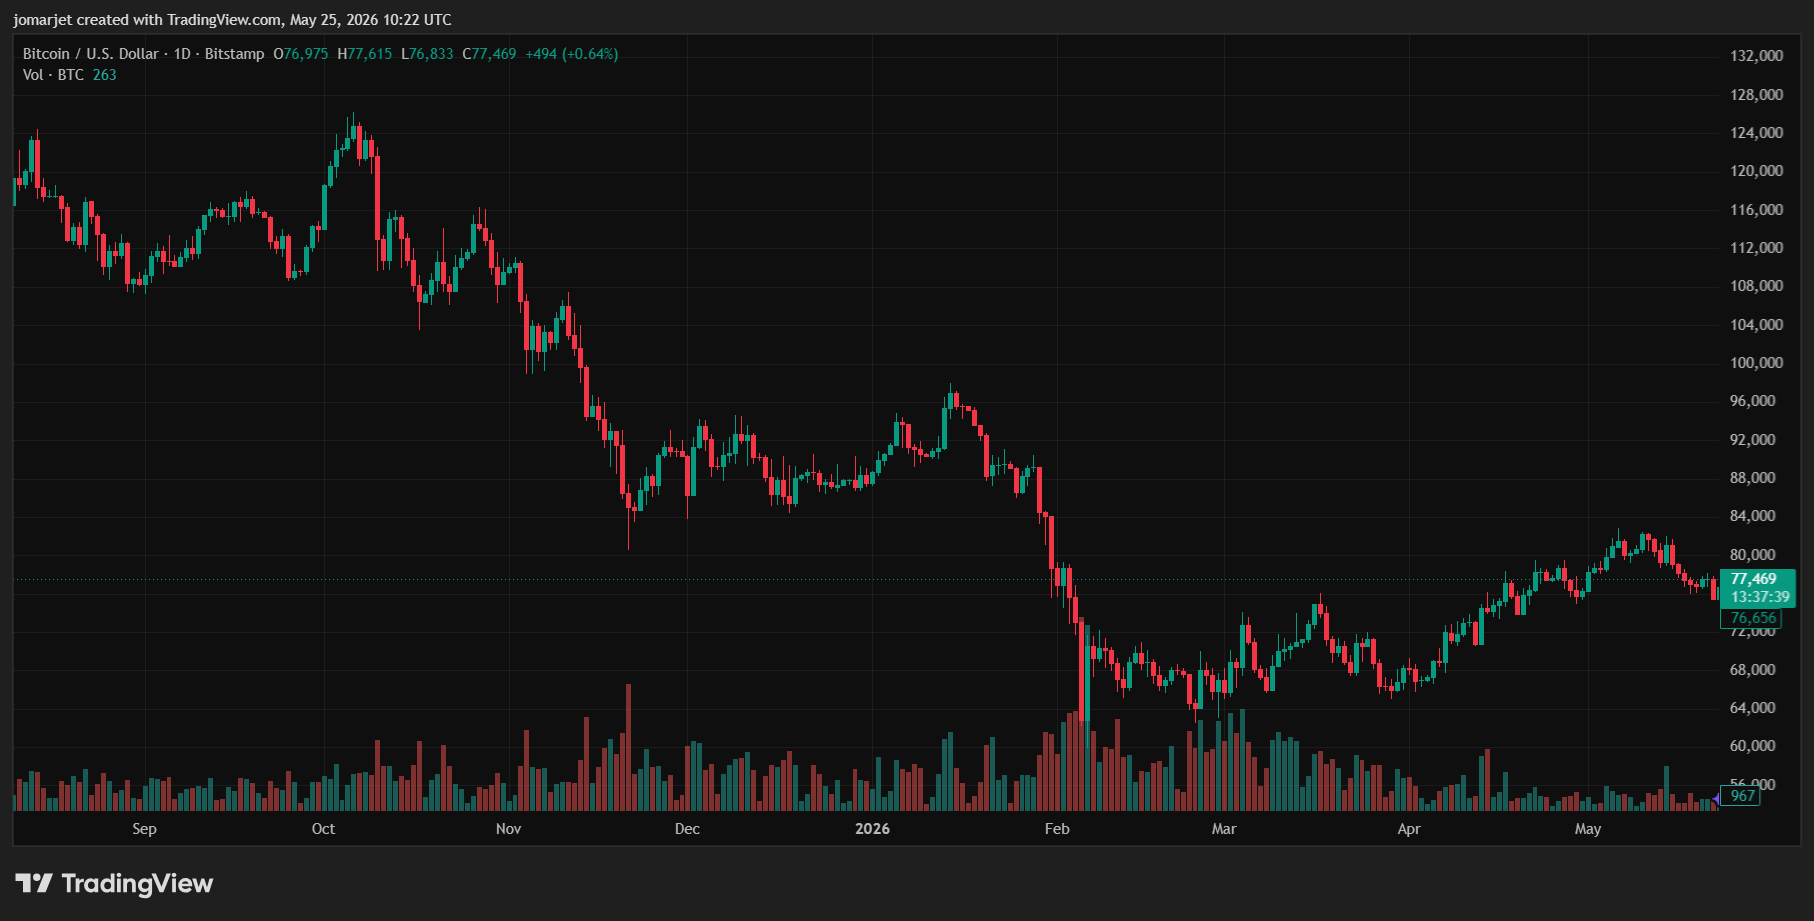The height and width of the screenshot is (921, 1814).
Task: Click the Vol · BTC indicator legend
Action: tap(53, 75)
